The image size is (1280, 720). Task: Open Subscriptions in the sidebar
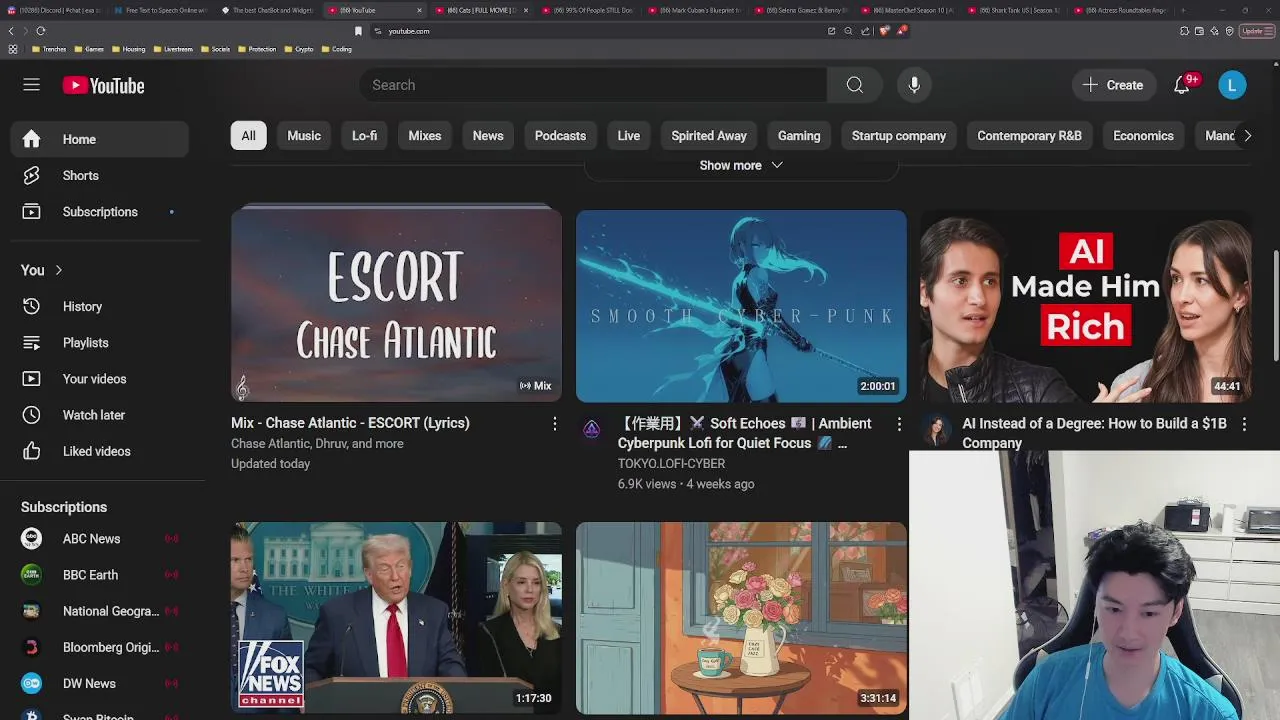(x=99, y=212)
